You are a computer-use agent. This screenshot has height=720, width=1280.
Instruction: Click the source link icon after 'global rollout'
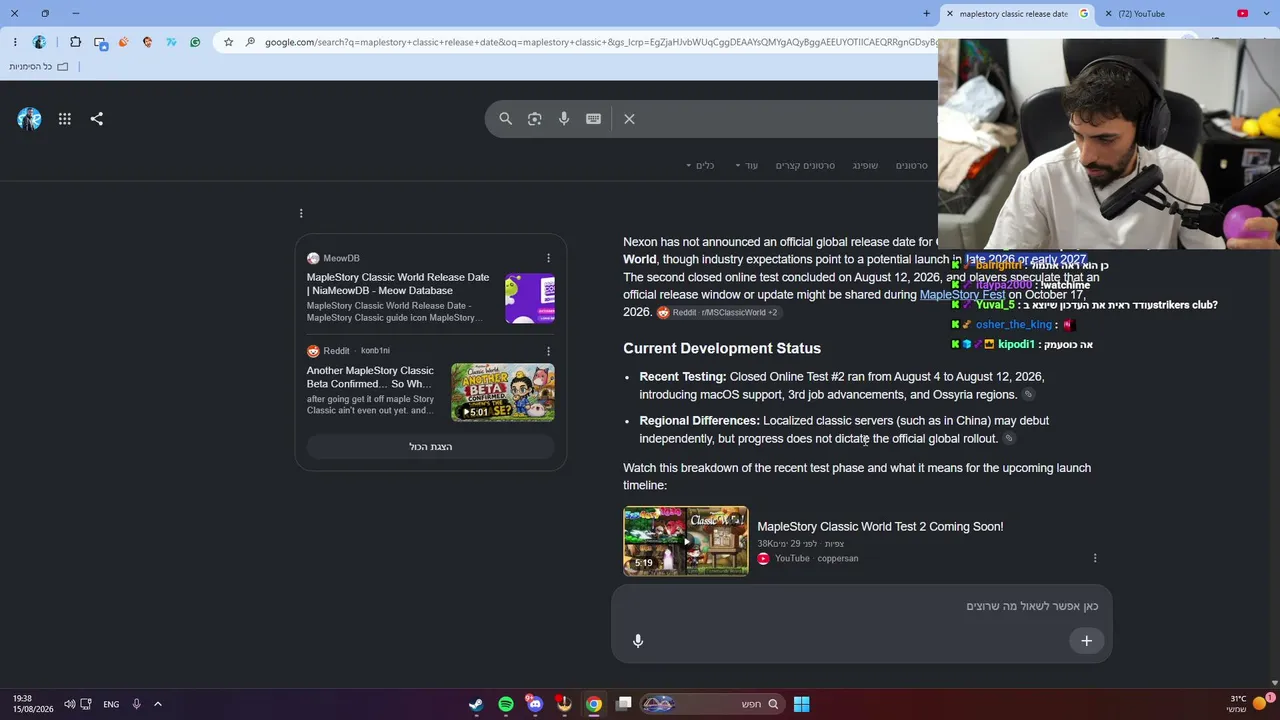point(1008,439)
